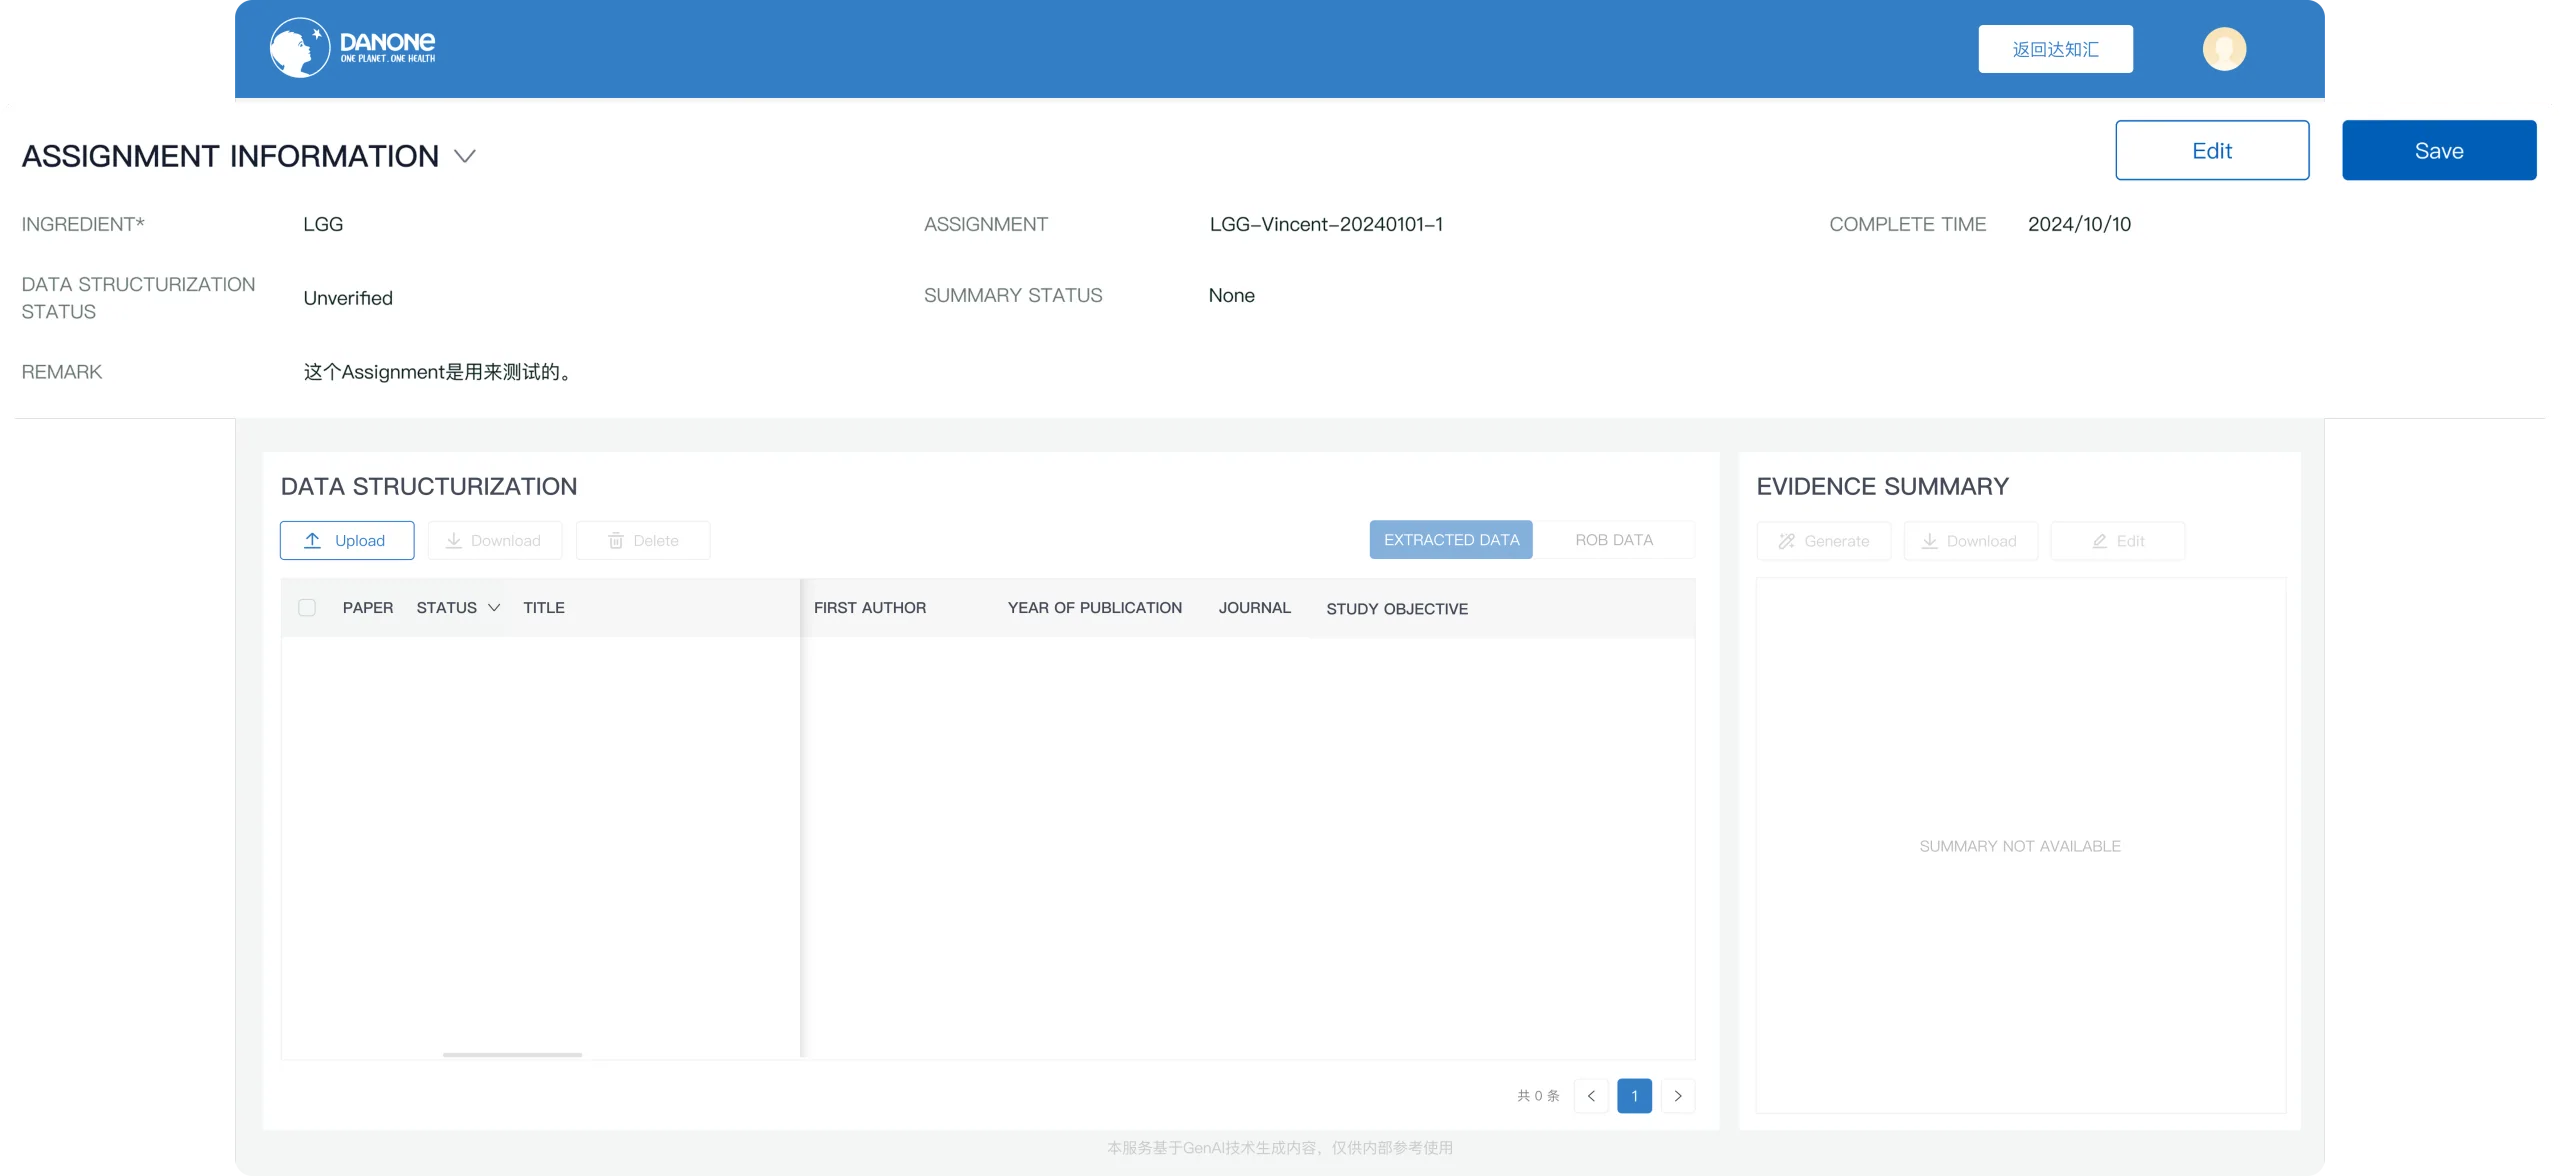Click the Generate wand icon
Image resolution: width=2560 pixels, height=1176 pixels.
click(x=1786, y=541)
